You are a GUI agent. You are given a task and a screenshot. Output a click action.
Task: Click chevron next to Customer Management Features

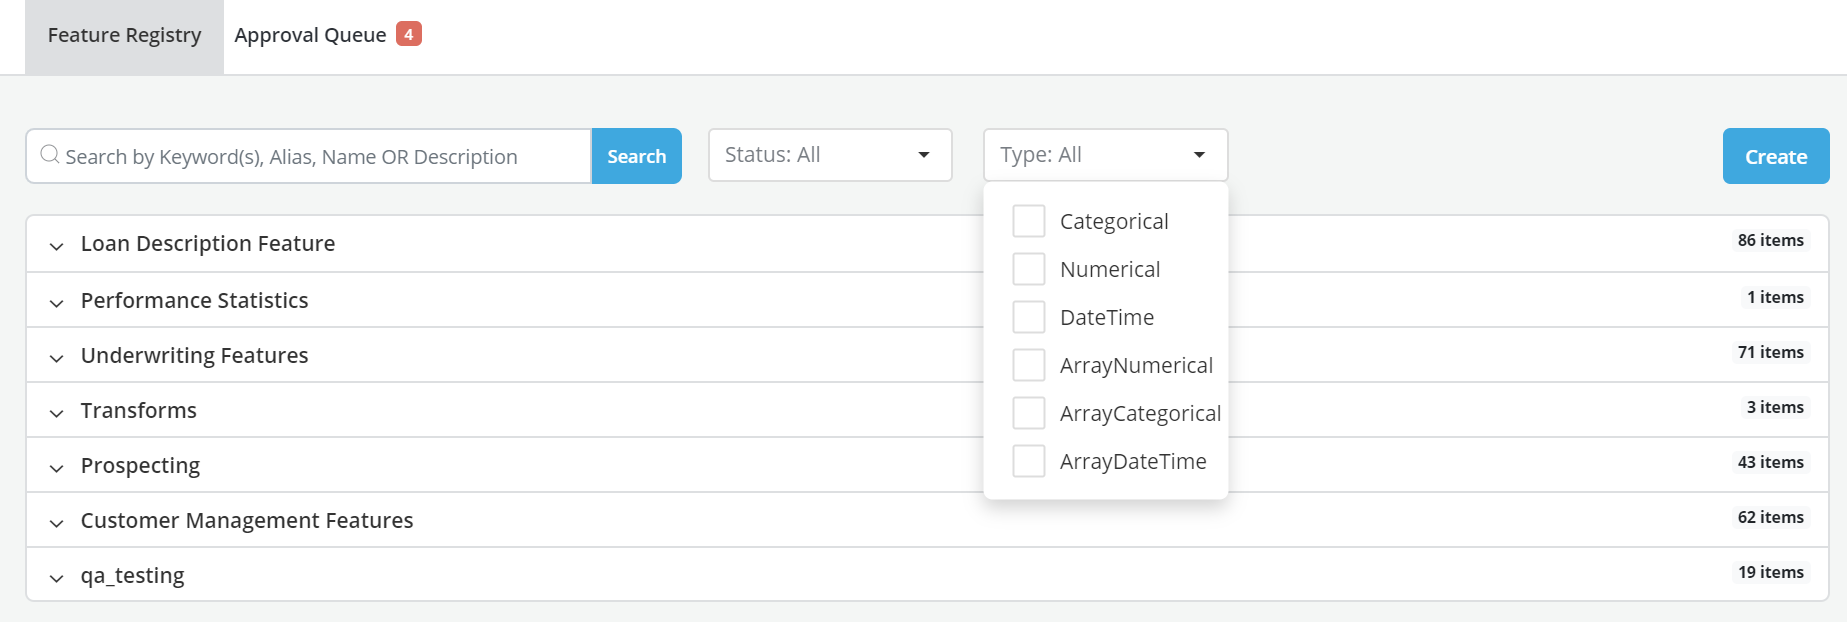57,522
